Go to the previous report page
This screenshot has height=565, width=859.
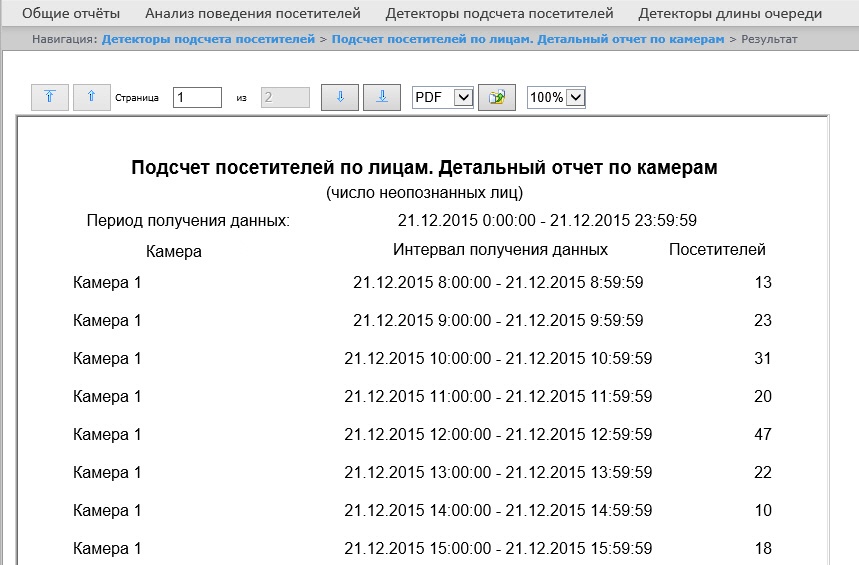pyautogui.click(x=91, y=97)
